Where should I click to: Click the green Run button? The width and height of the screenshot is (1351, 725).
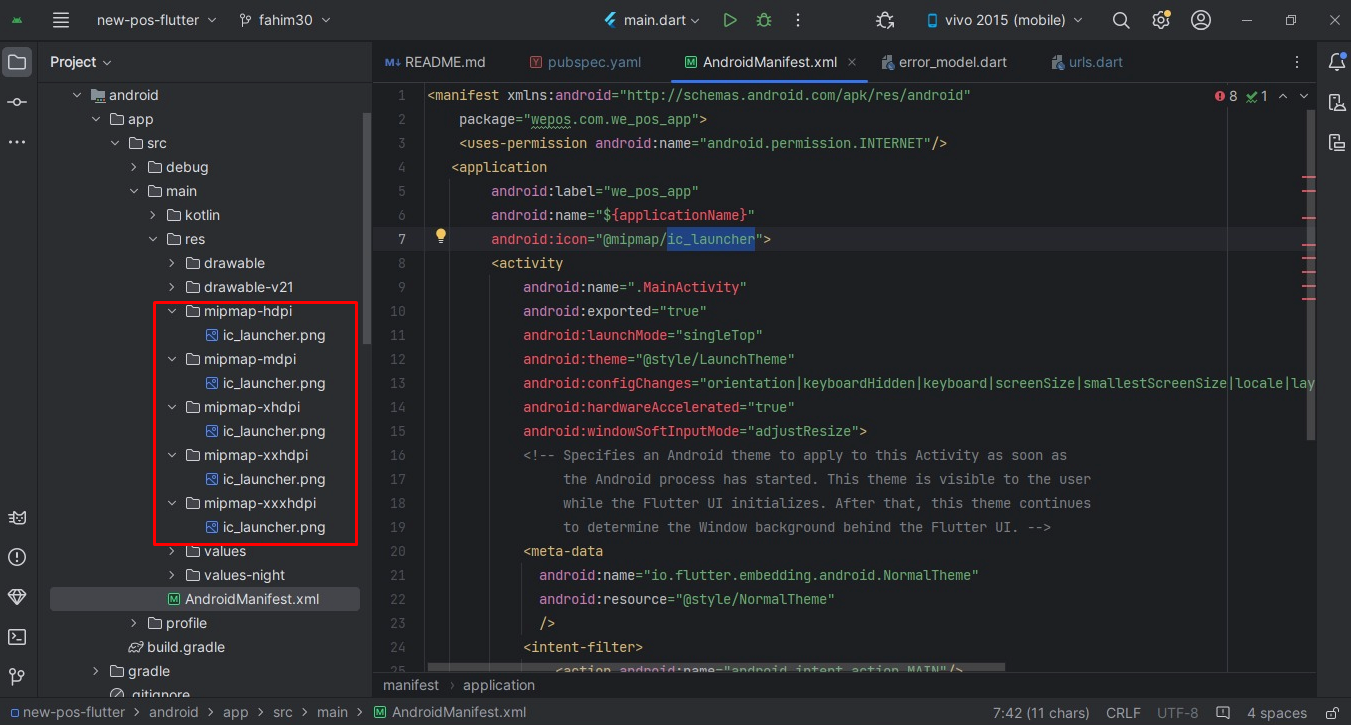pyautogui.click(x=730, y=20)
